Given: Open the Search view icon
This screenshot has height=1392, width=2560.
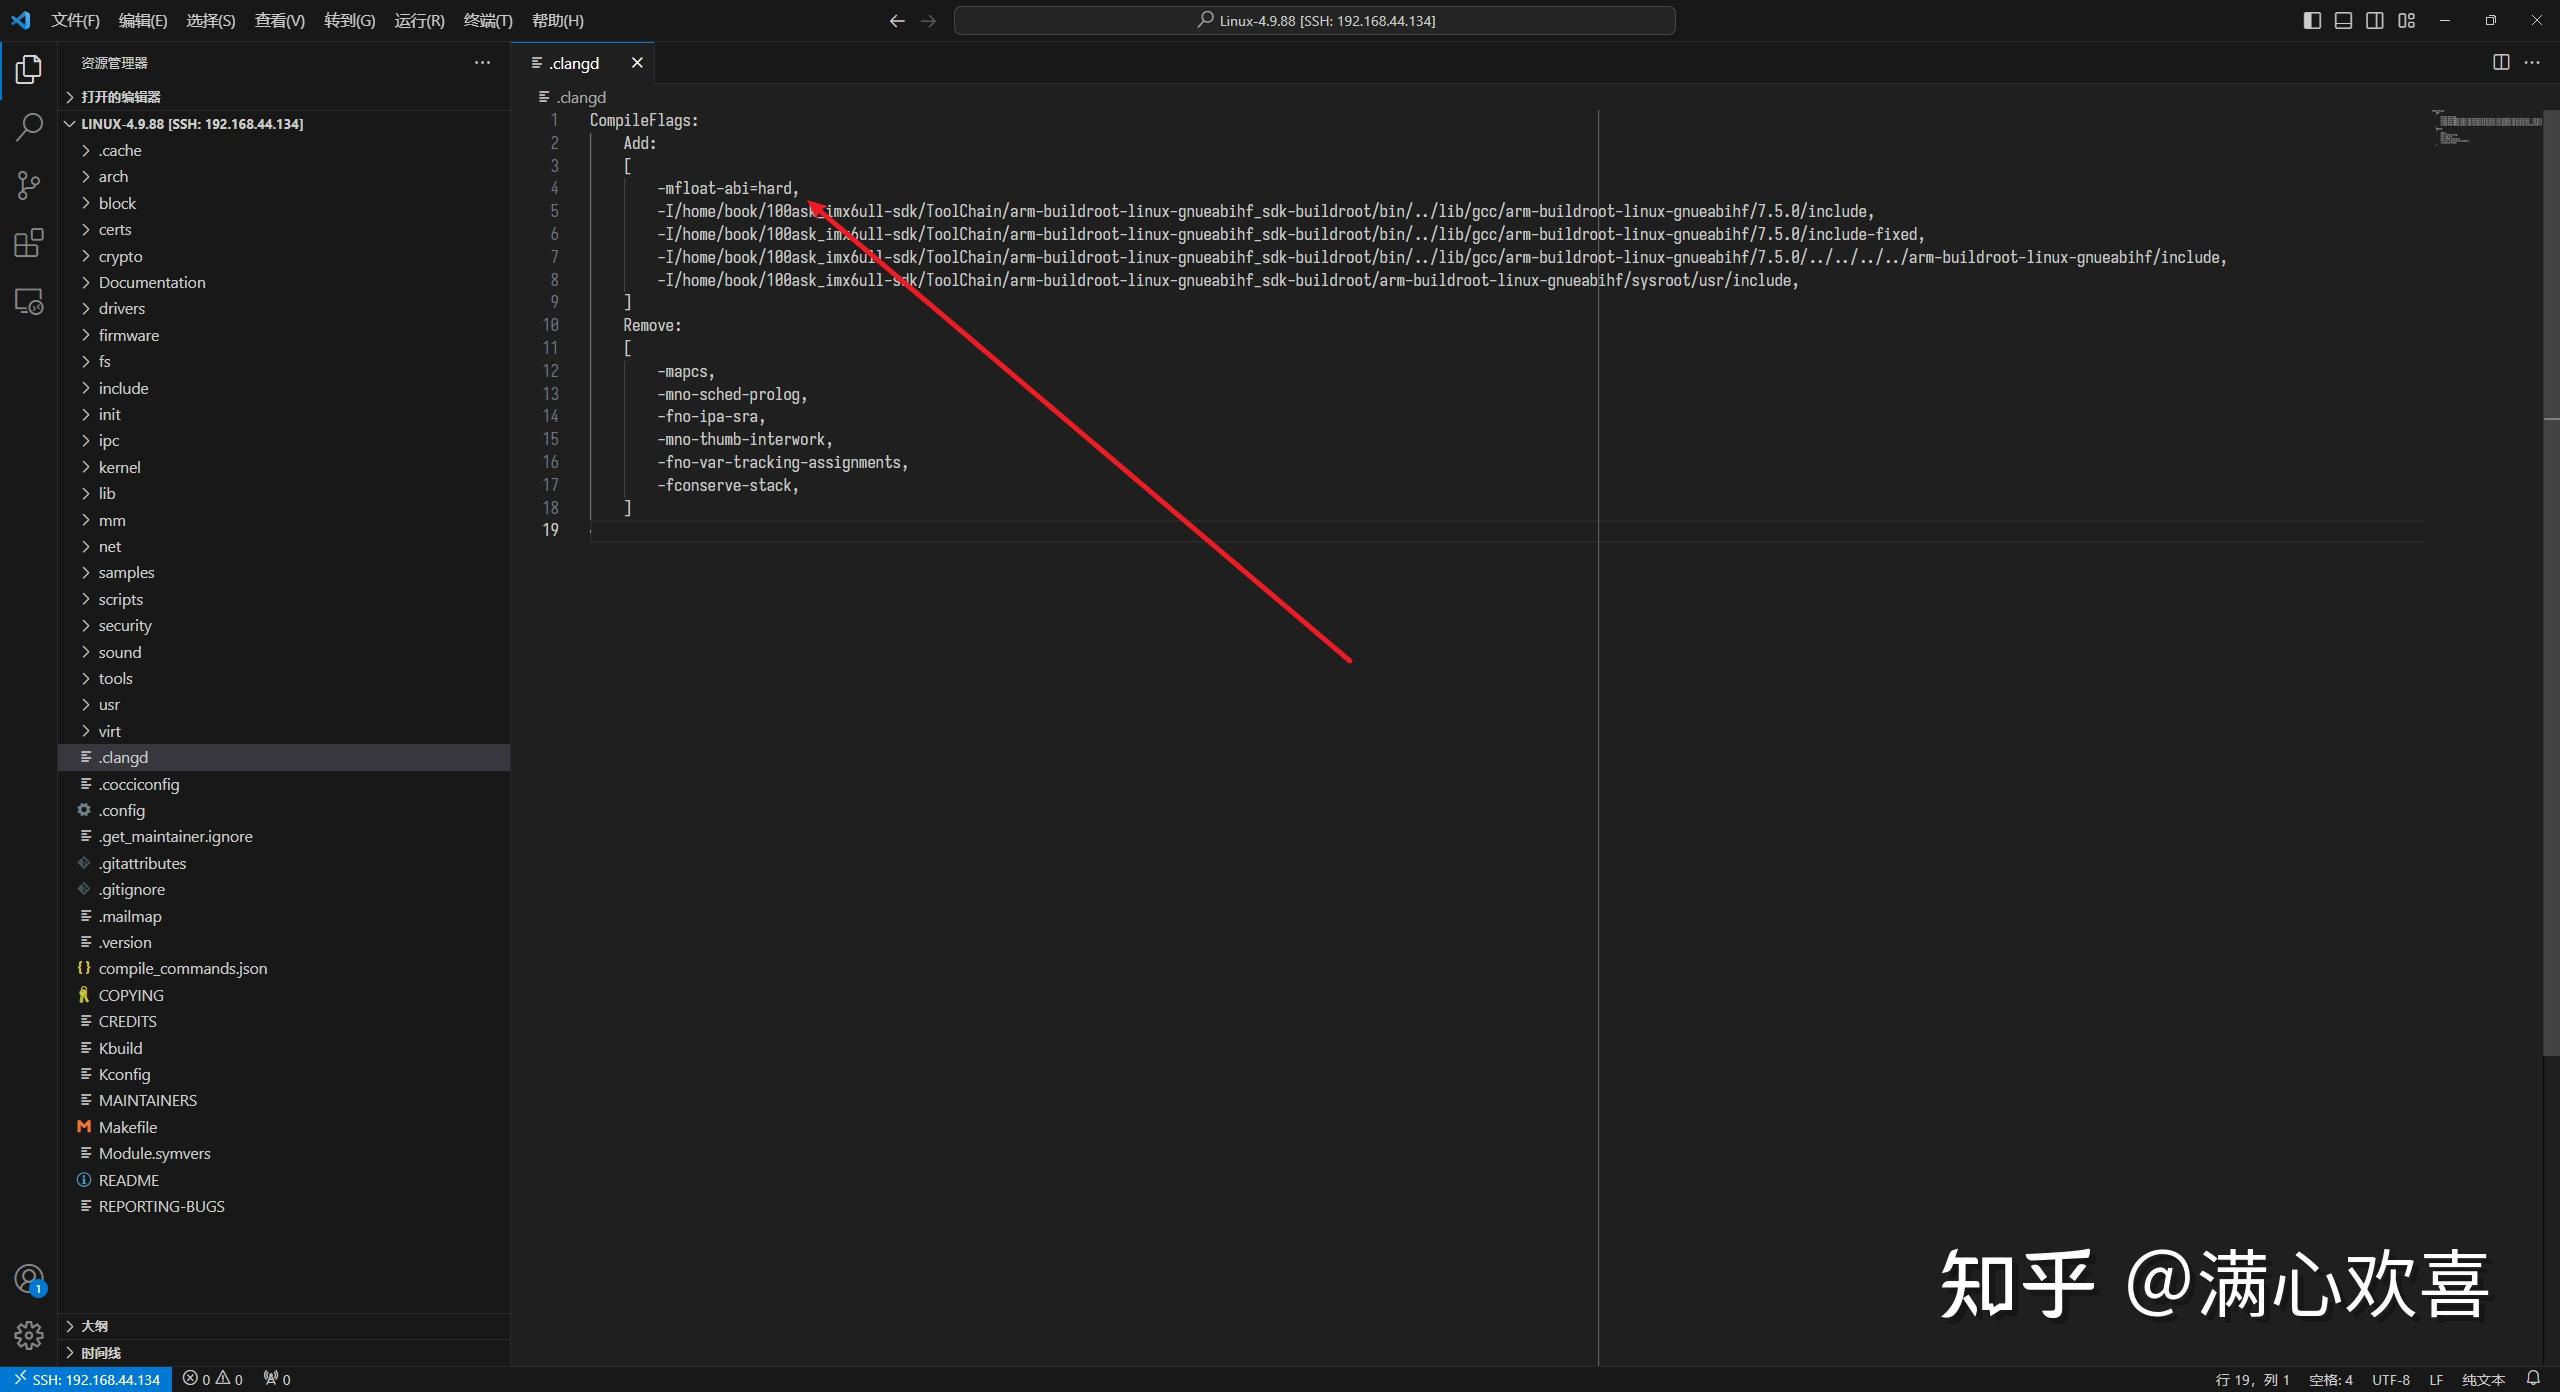Looking at the screenshot, I should [29, 127].
